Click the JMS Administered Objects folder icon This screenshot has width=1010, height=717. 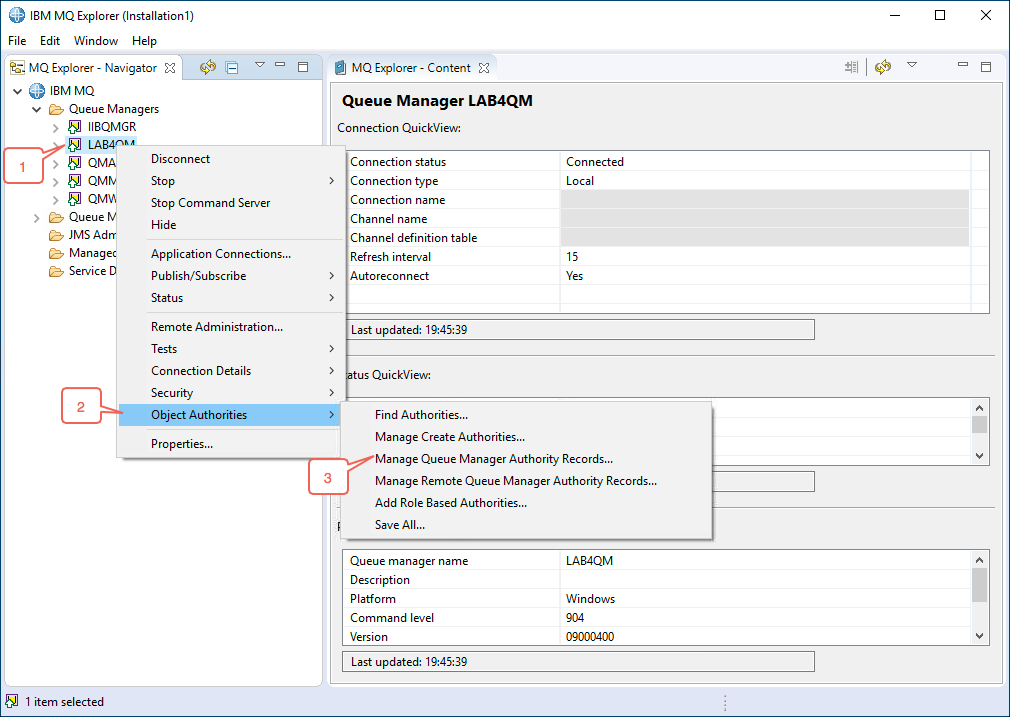(57, 235)
